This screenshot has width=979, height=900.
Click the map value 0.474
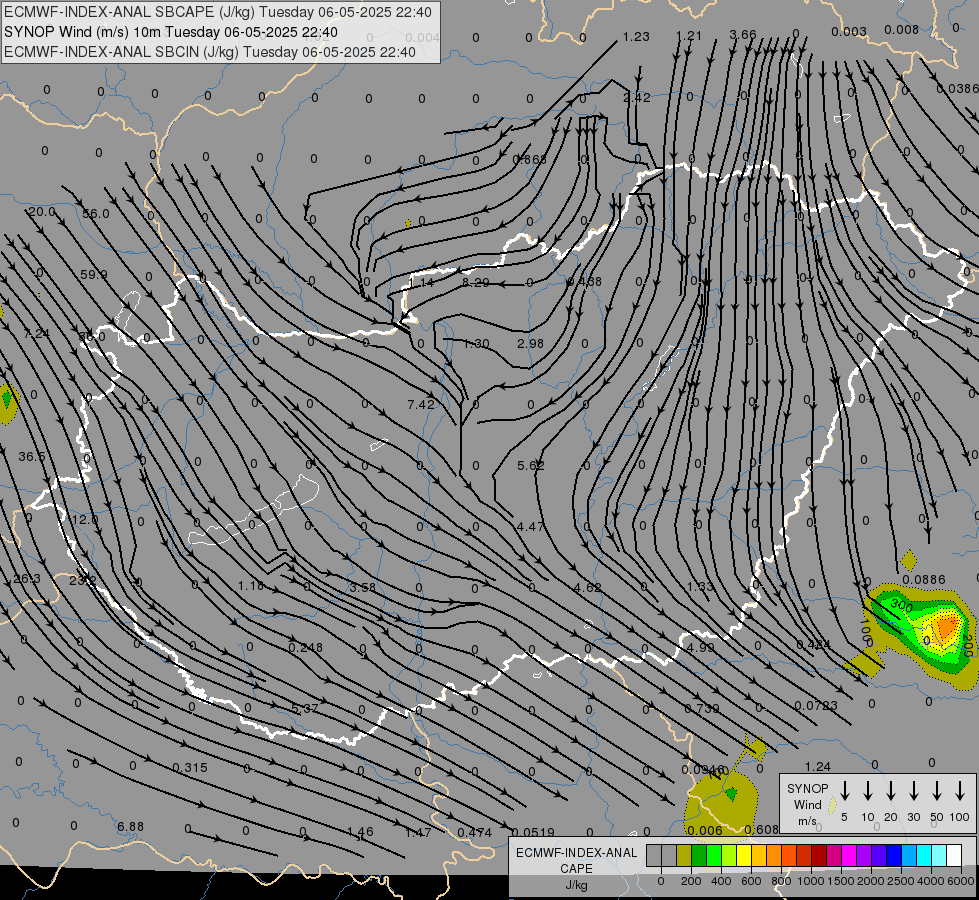pyautogui.click(x=475, y=833)
